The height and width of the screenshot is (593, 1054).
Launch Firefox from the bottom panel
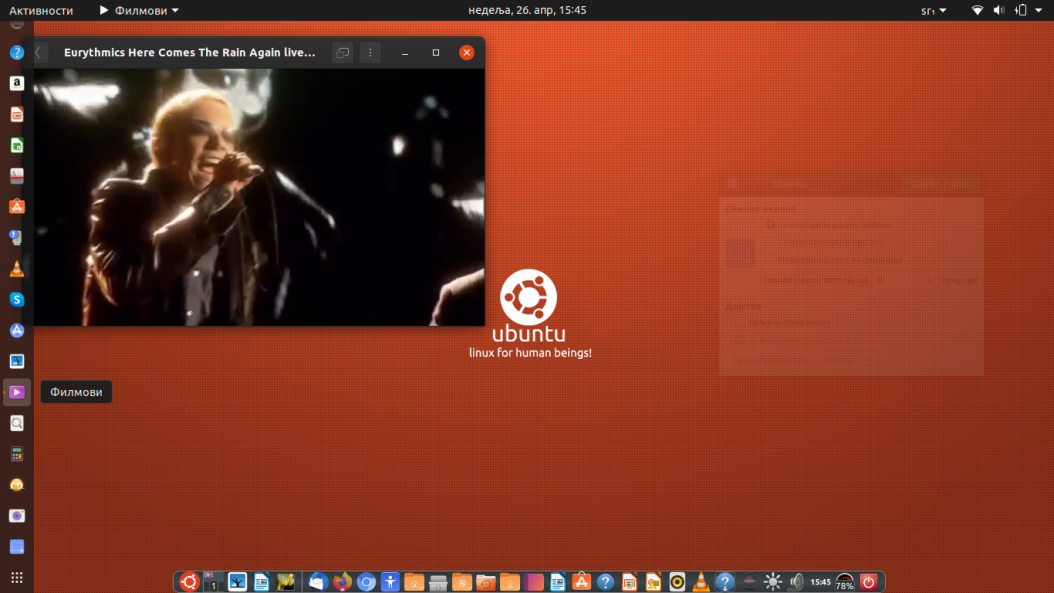click(x=342, y=582)
